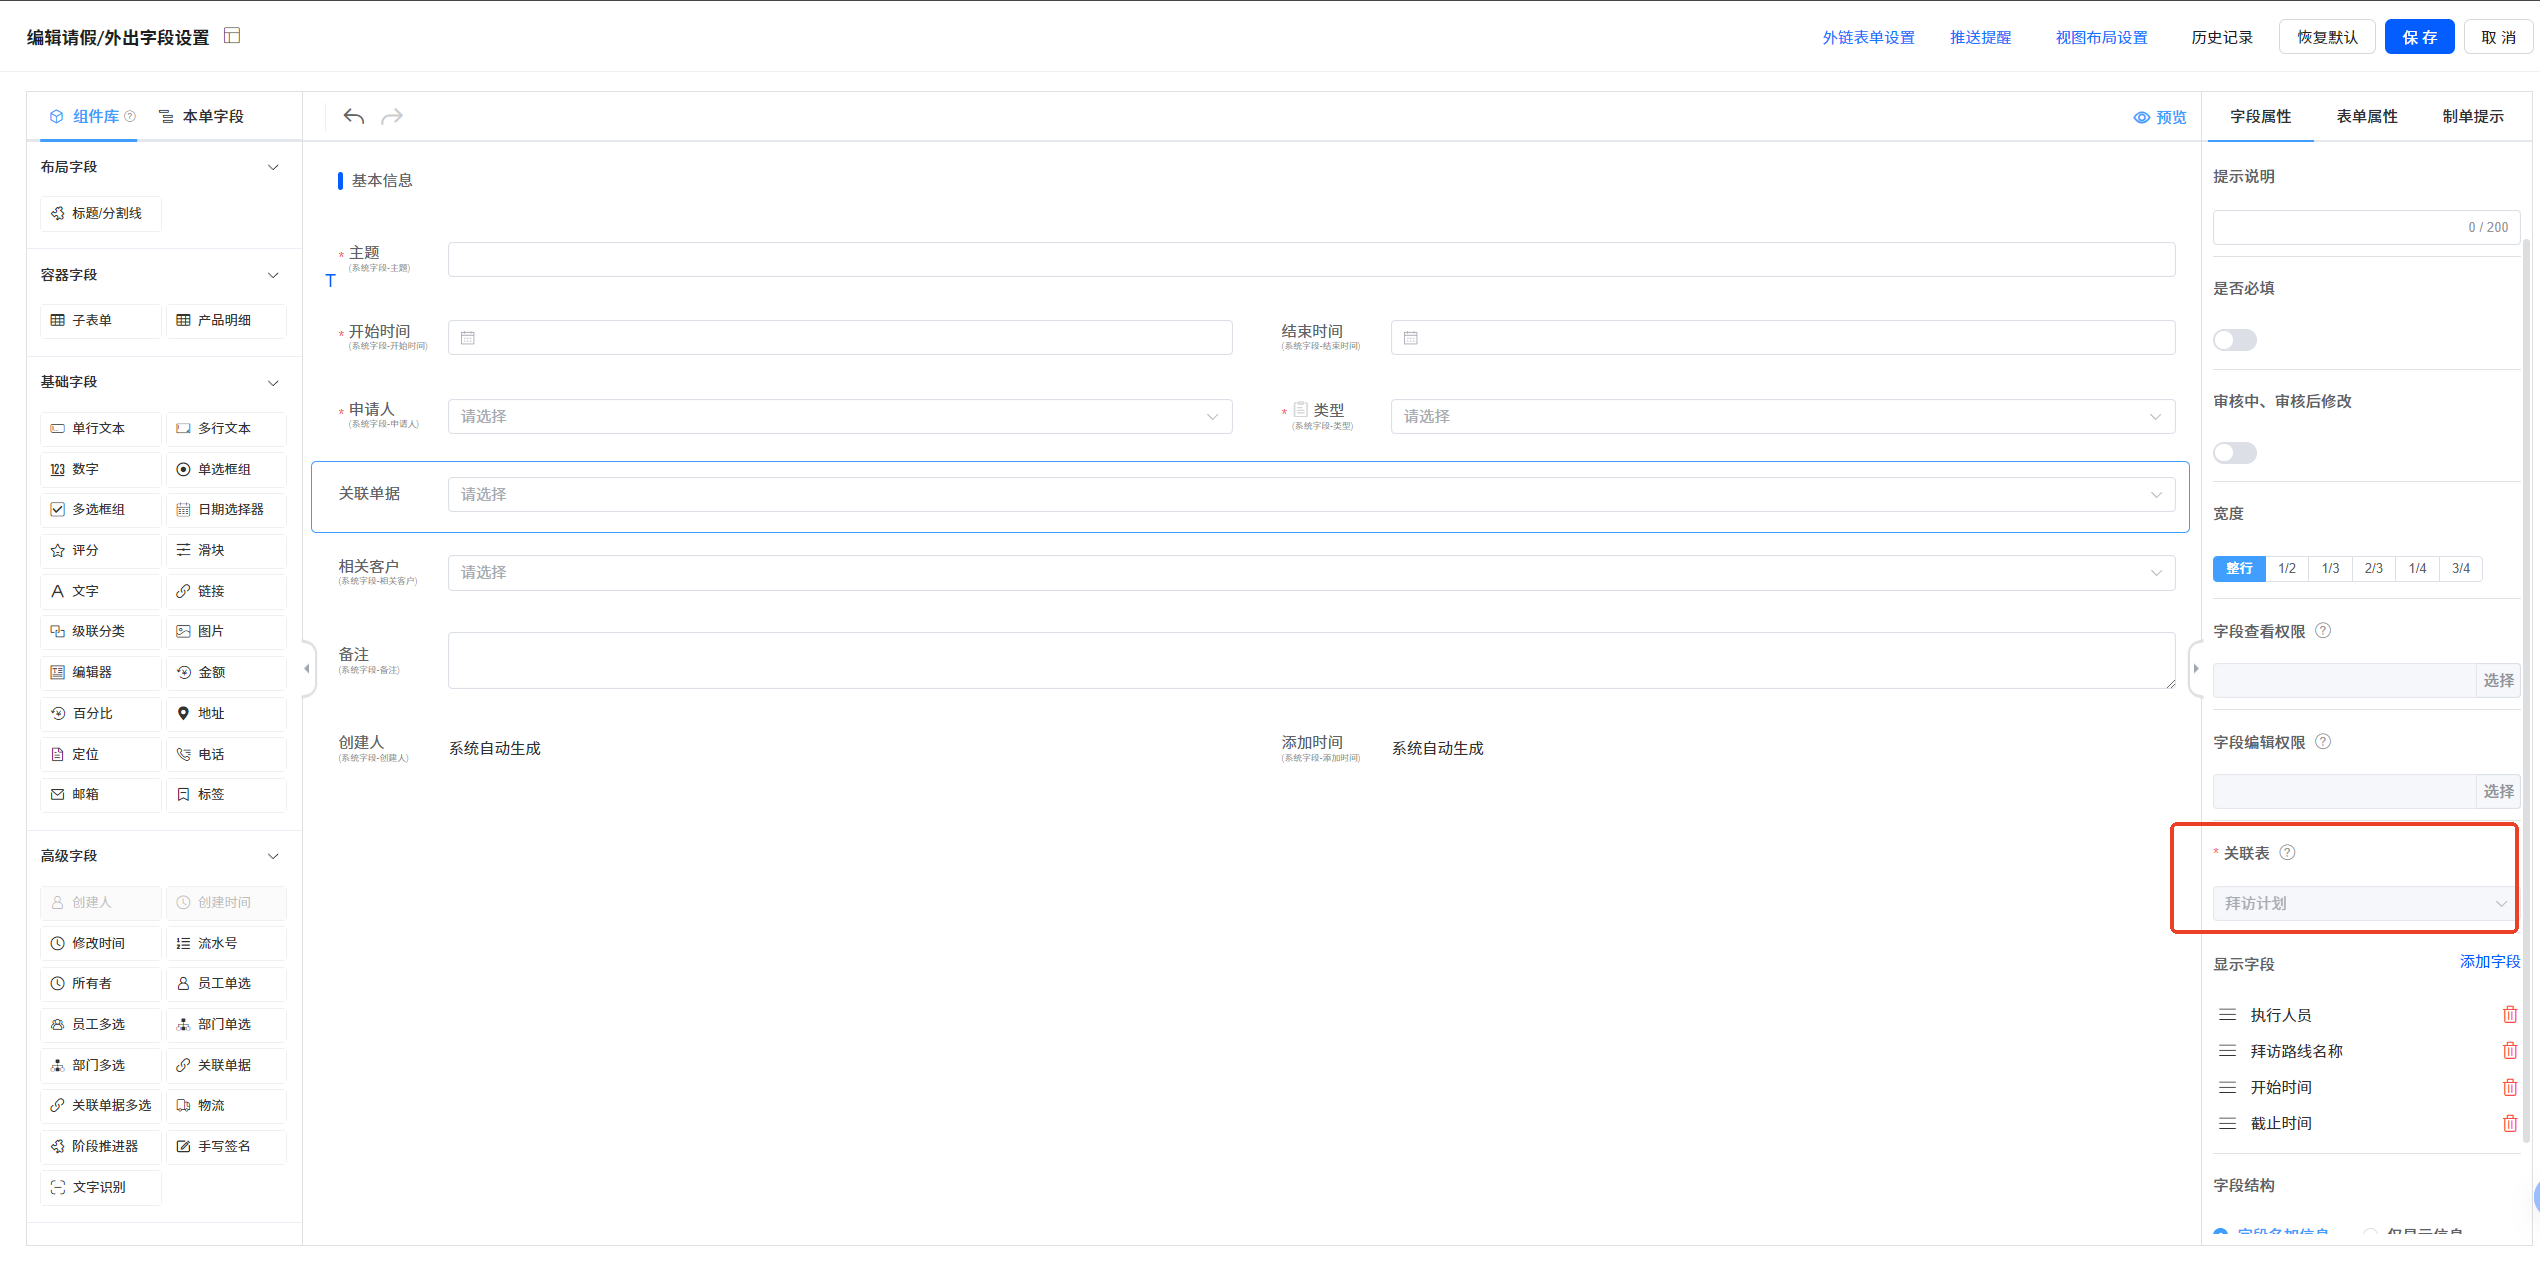This screenshot has height=1266, width=2540.
Task: Toggle the 是否必填 switch
Action: coord(2235,340)
